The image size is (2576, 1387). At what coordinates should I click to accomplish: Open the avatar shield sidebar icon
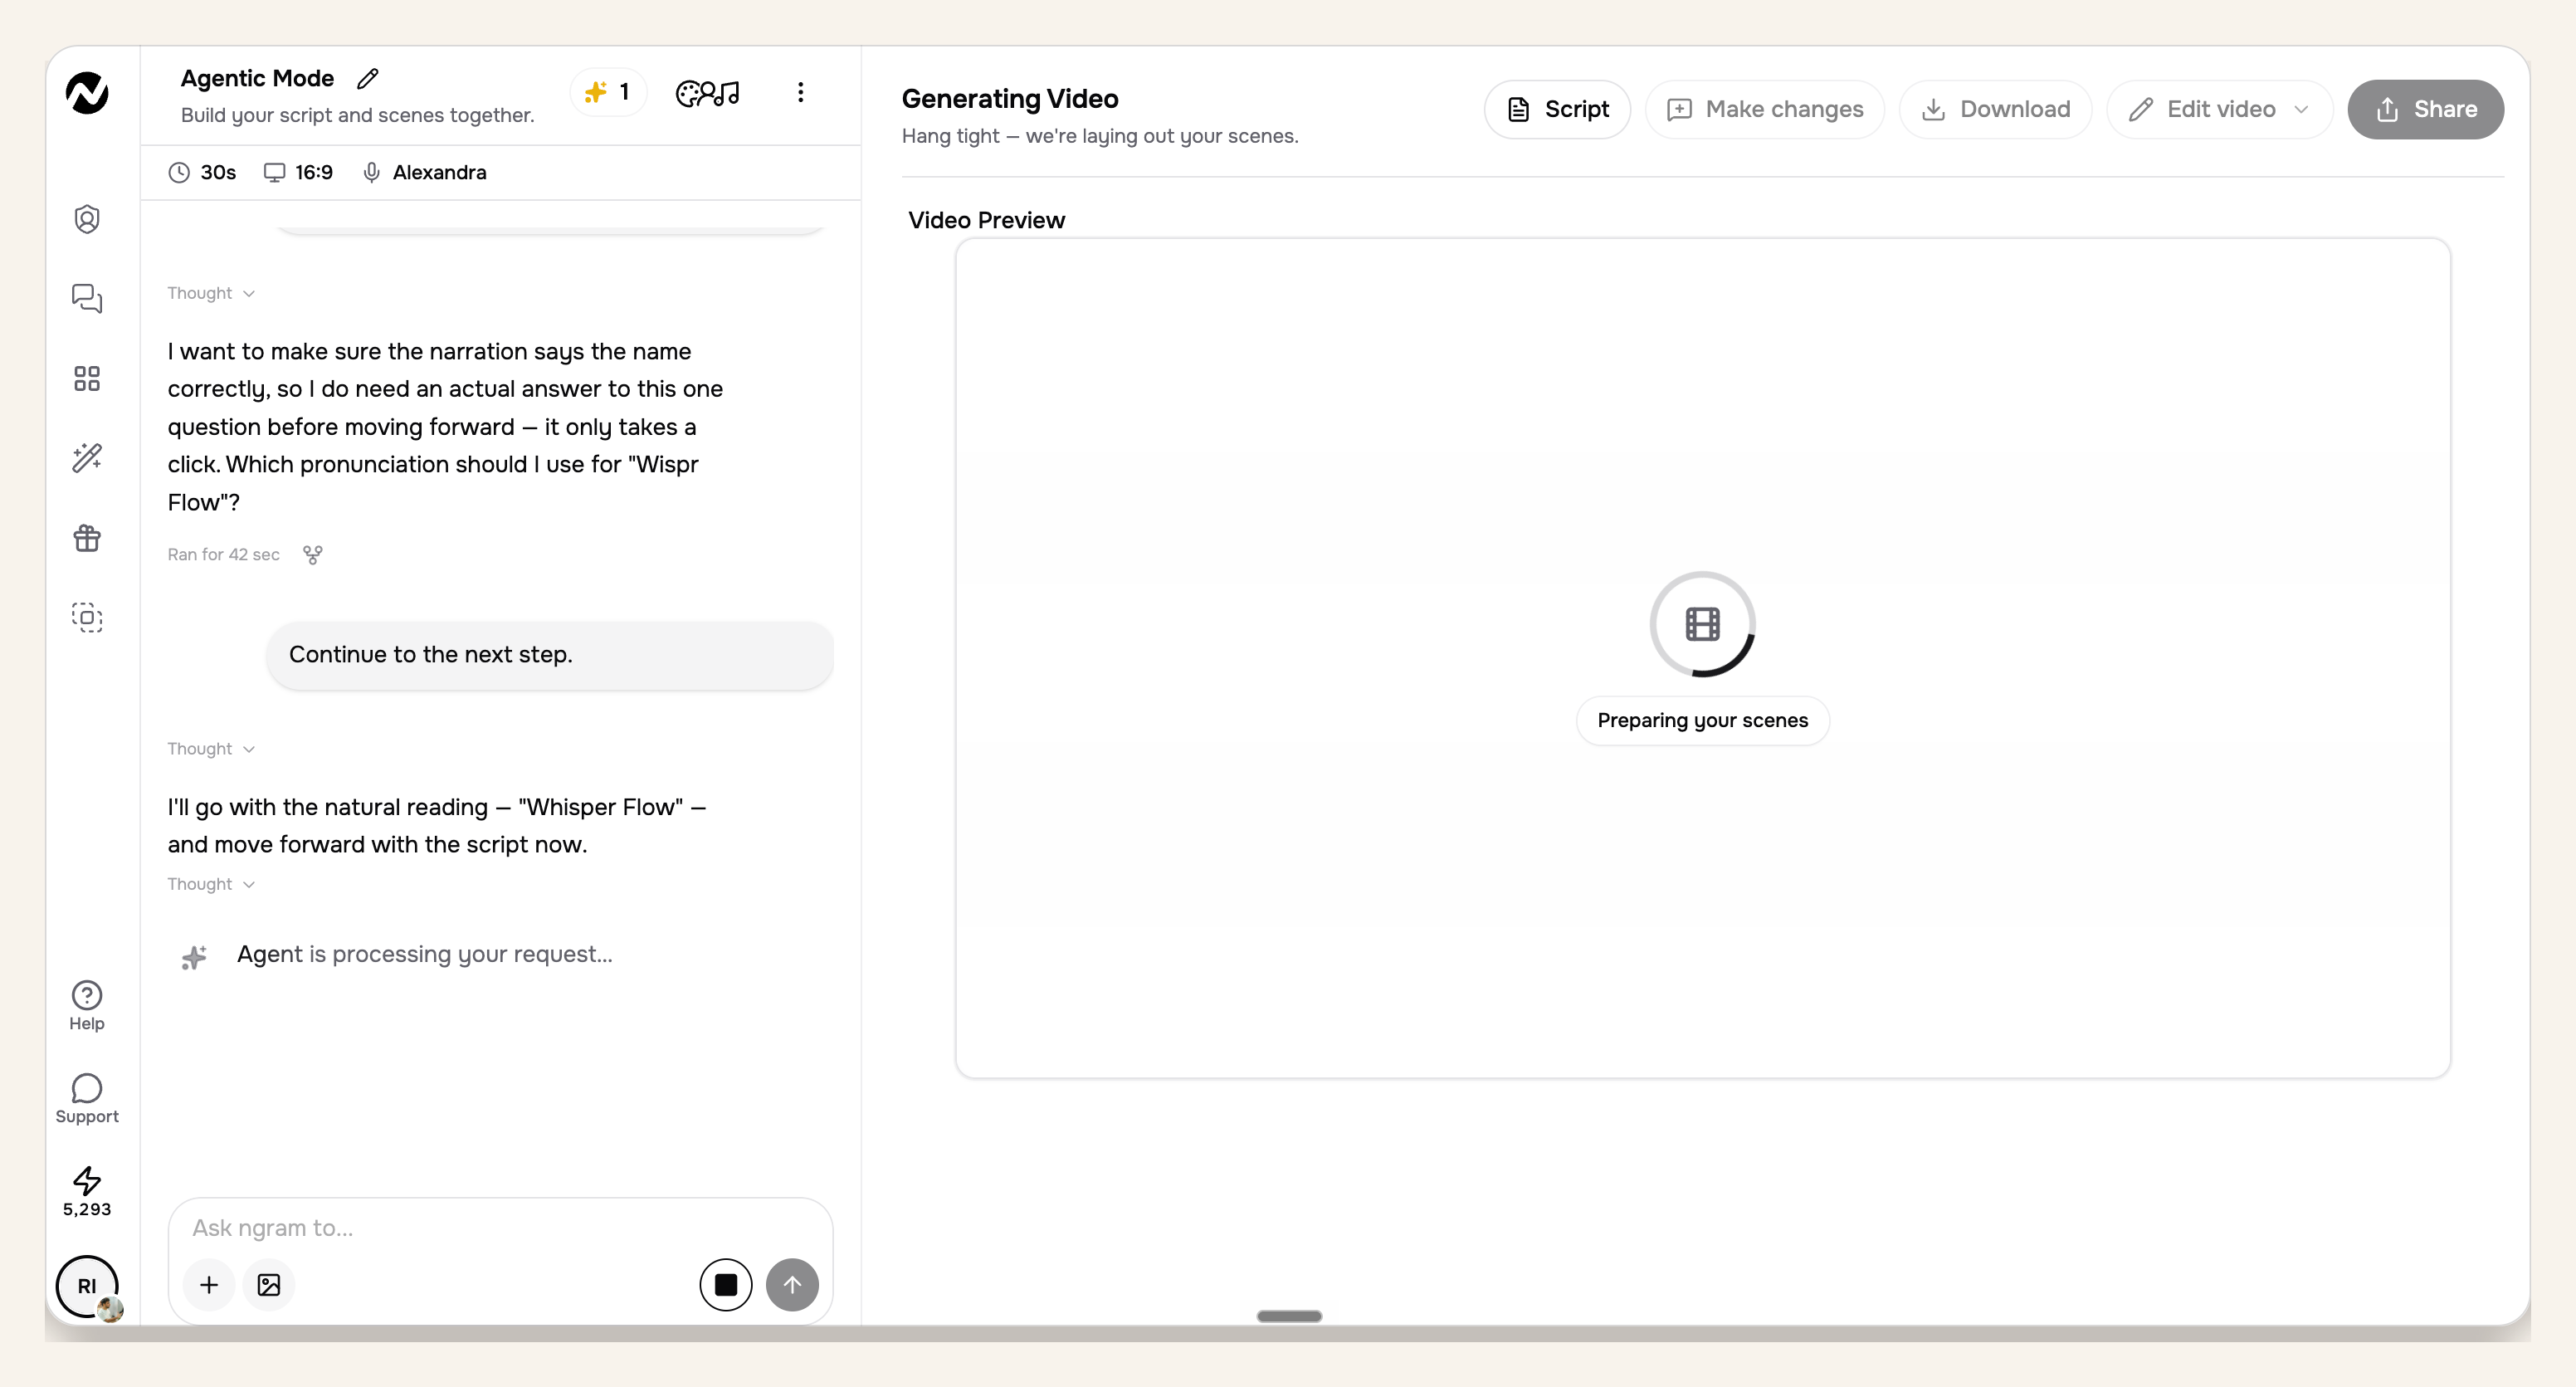tap(87, 219)
